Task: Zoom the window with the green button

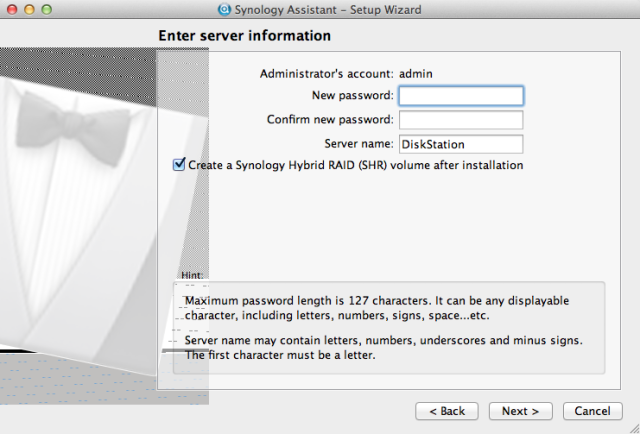Action: tap(47, 9)
